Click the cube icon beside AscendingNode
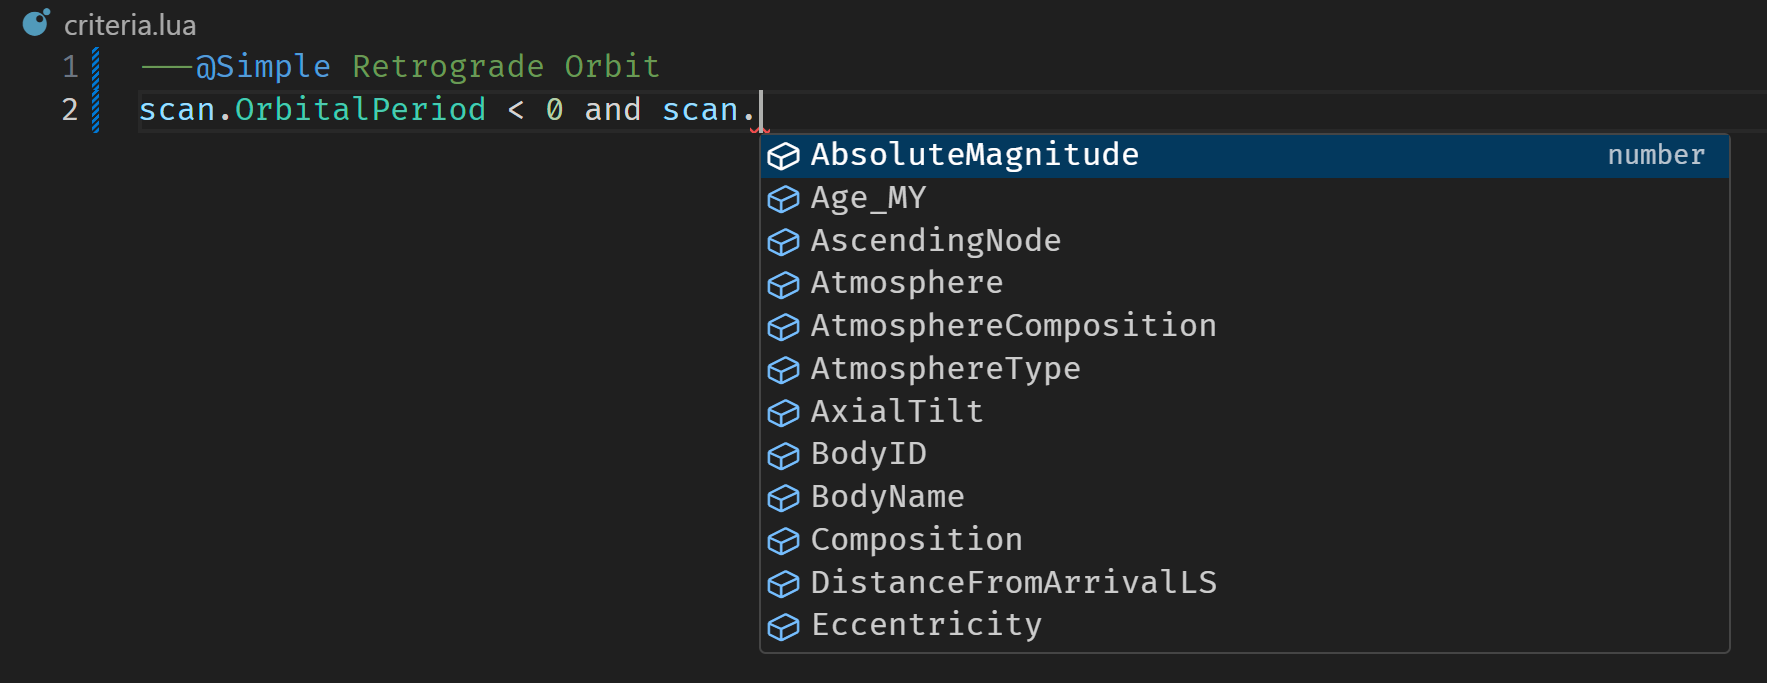 783,242
